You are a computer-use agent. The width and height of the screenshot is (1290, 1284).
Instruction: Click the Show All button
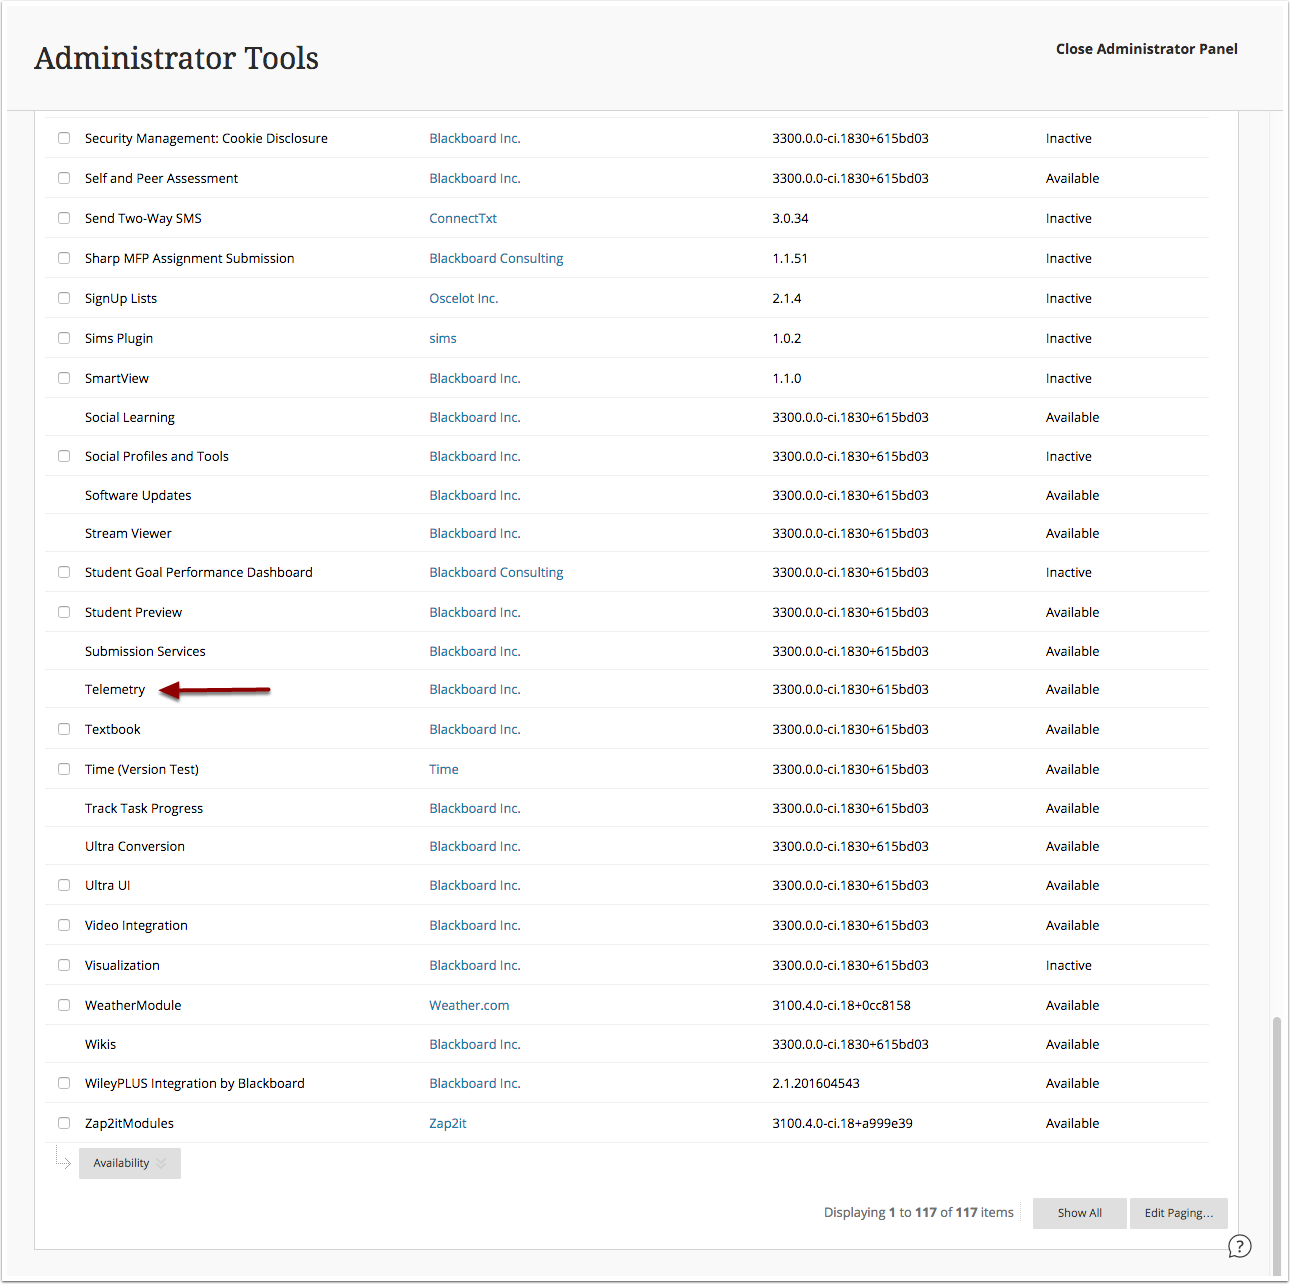click(1080, 1213)
